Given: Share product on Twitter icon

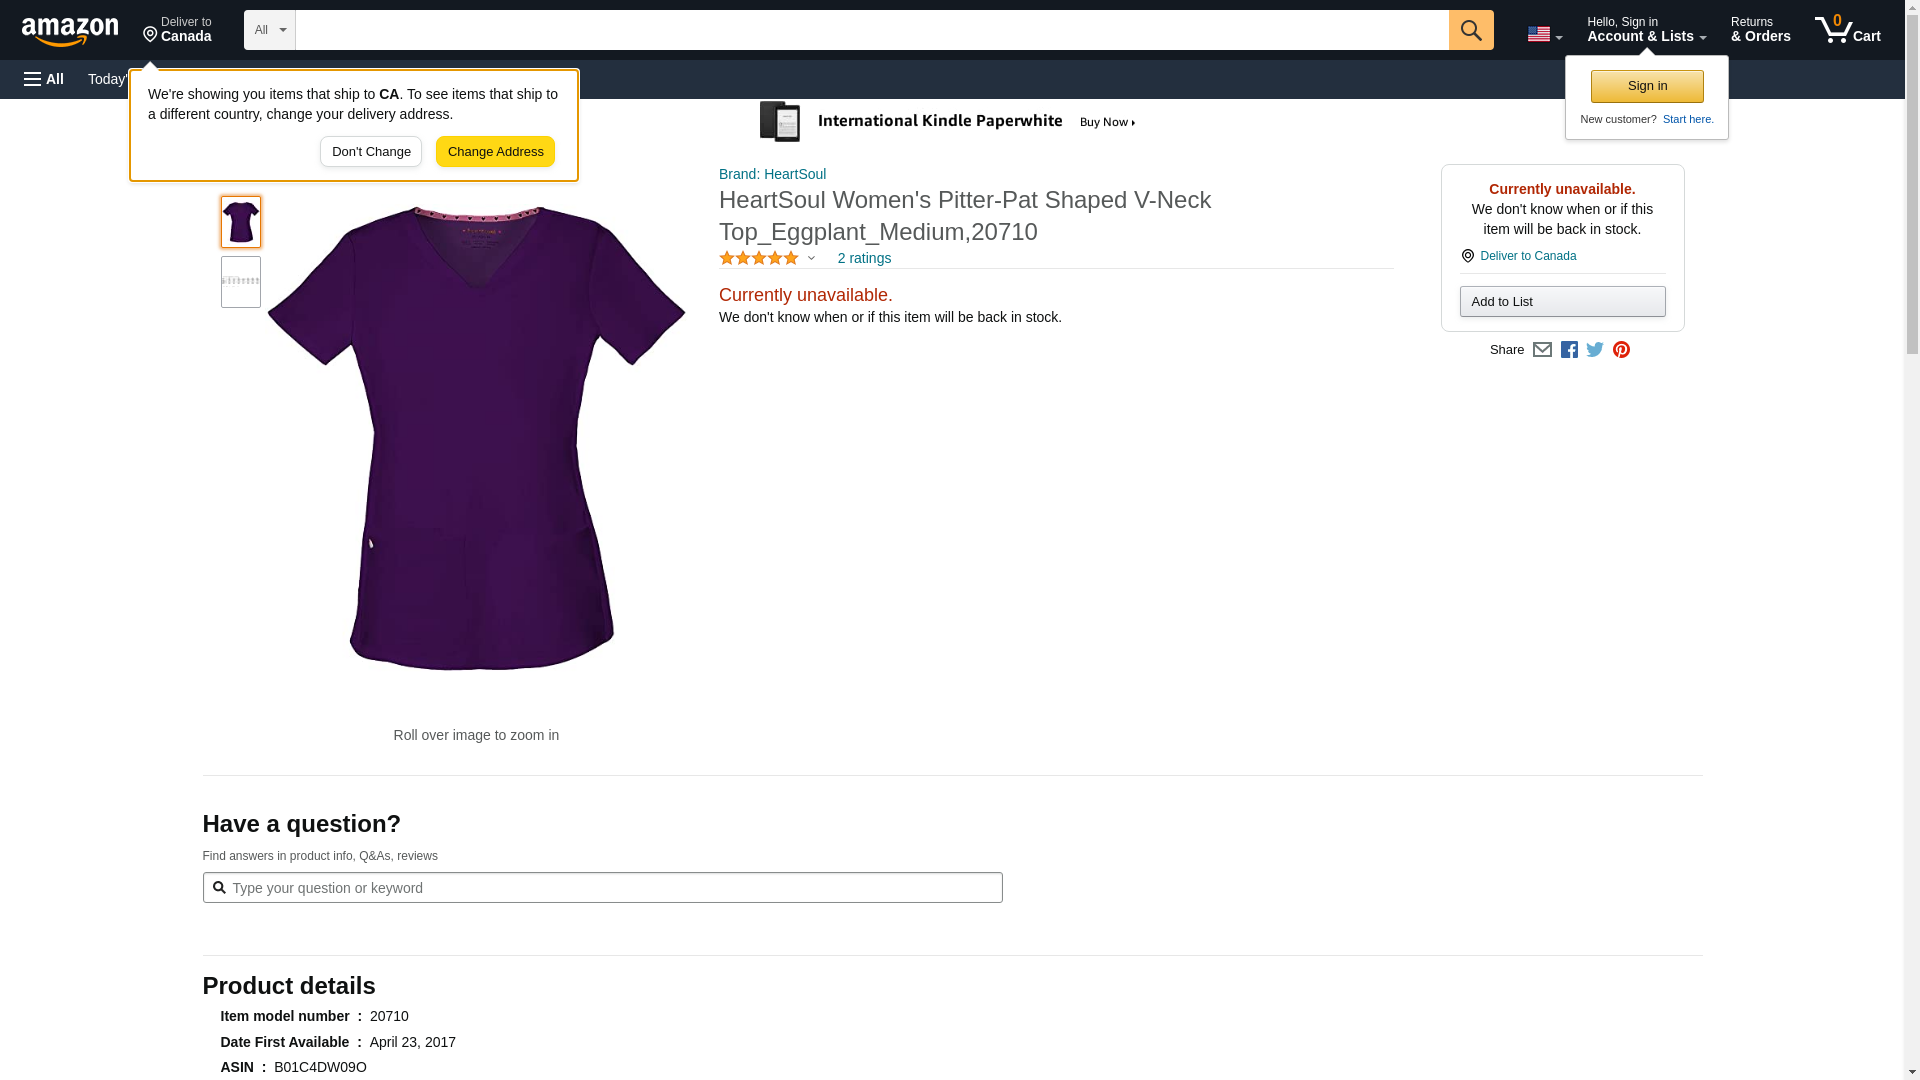Looking at the screenshot, I should coord(1595,350).
